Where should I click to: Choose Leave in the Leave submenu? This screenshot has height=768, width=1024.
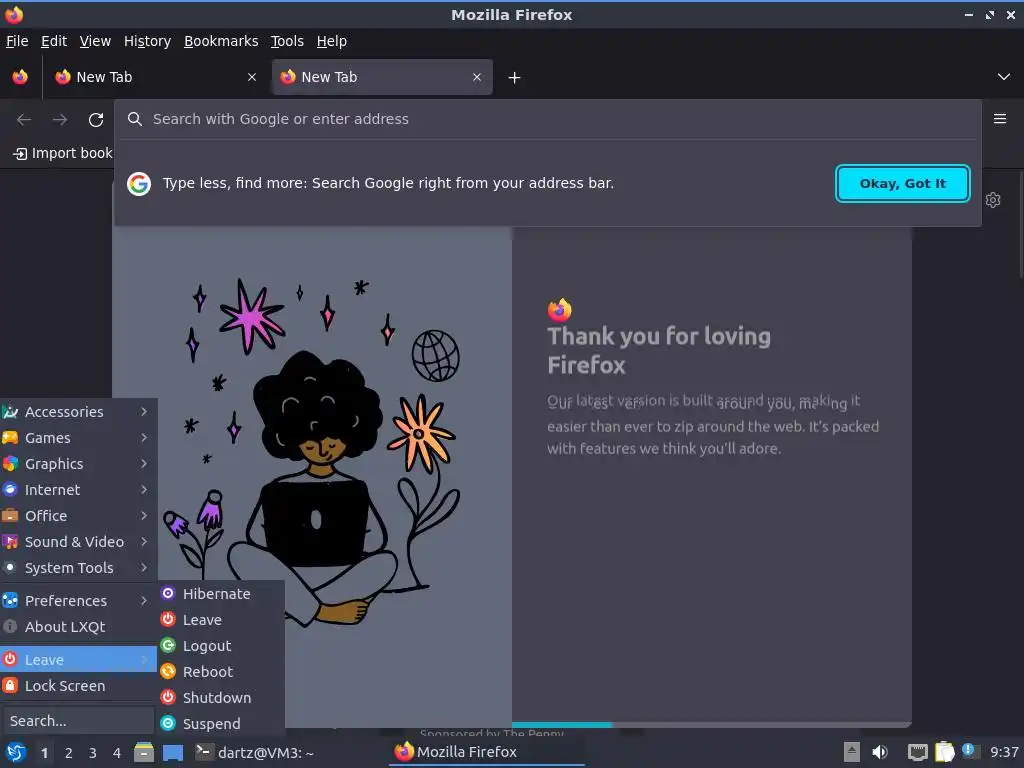(x=221, y=620)
